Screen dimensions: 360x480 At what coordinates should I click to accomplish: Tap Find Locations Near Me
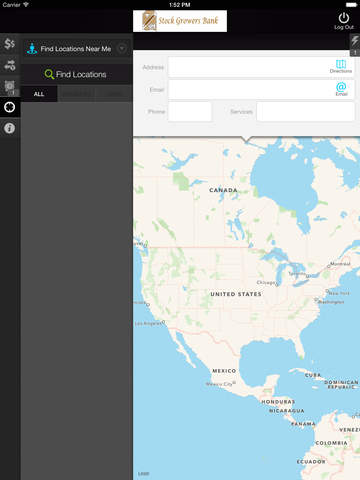(x=76, y=49)
